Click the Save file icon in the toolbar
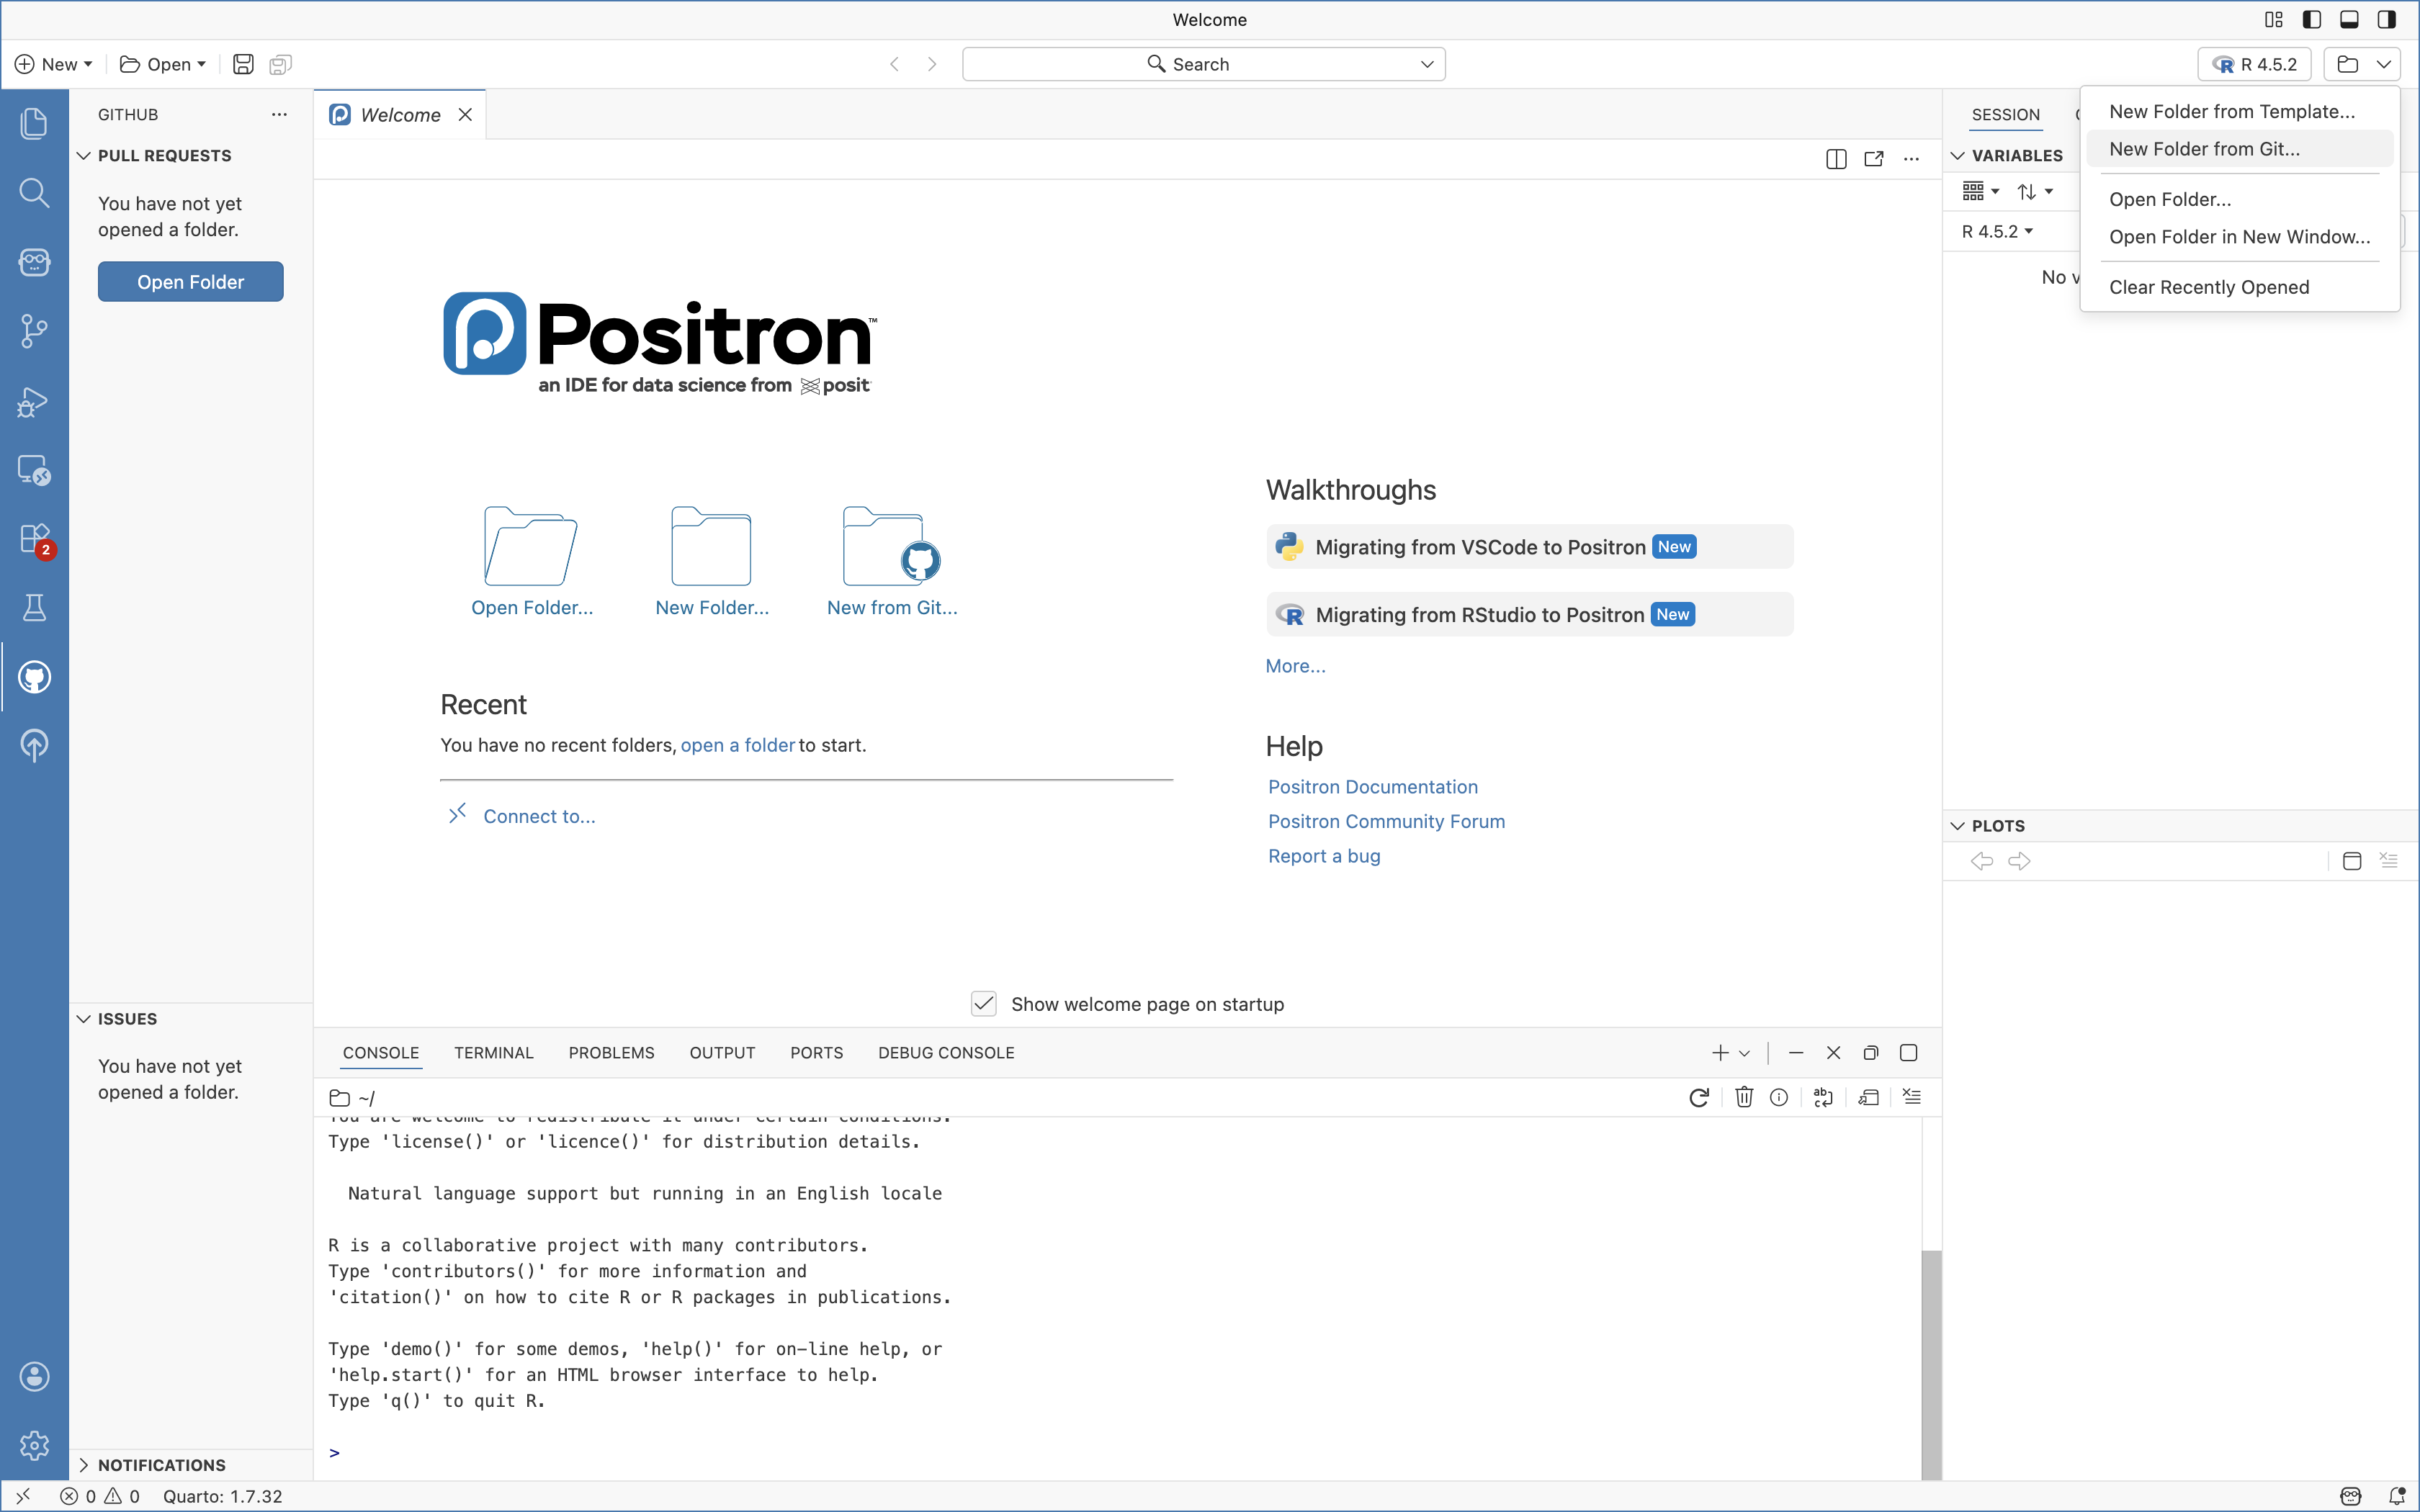The height and width of the screenshot is (1512, 2420). coord(243,64)
